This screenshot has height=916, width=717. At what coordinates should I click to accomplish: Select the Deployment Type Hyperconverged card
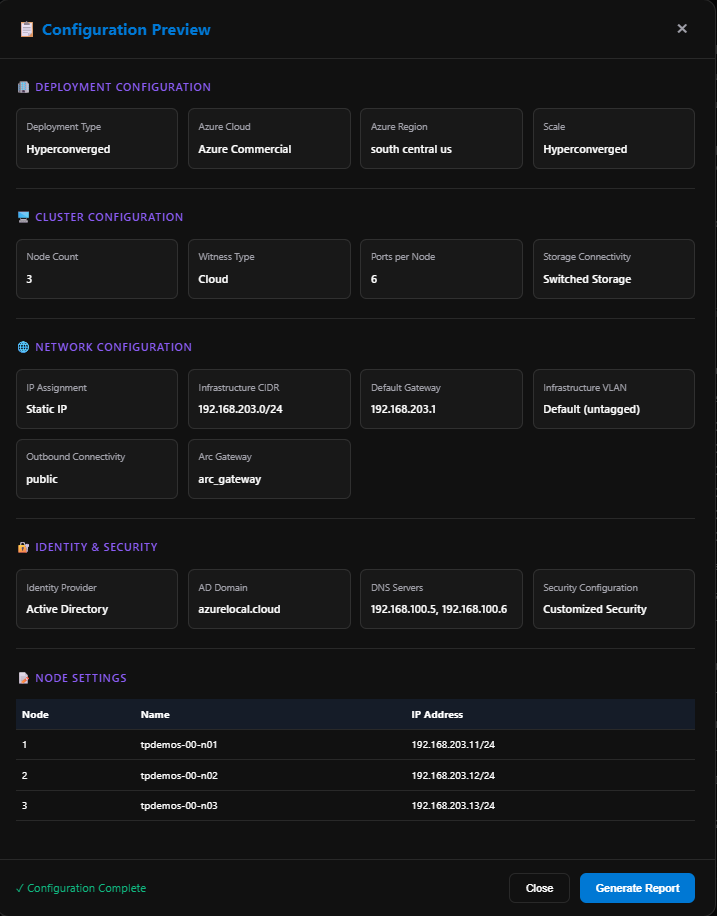(97, 139)
